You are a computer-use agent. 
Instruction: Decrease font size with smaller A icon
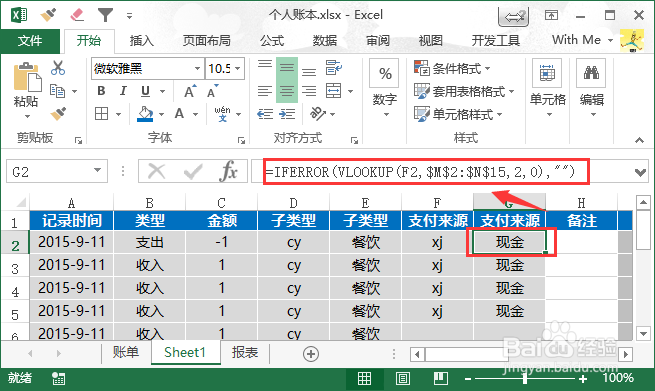[212, 91]
